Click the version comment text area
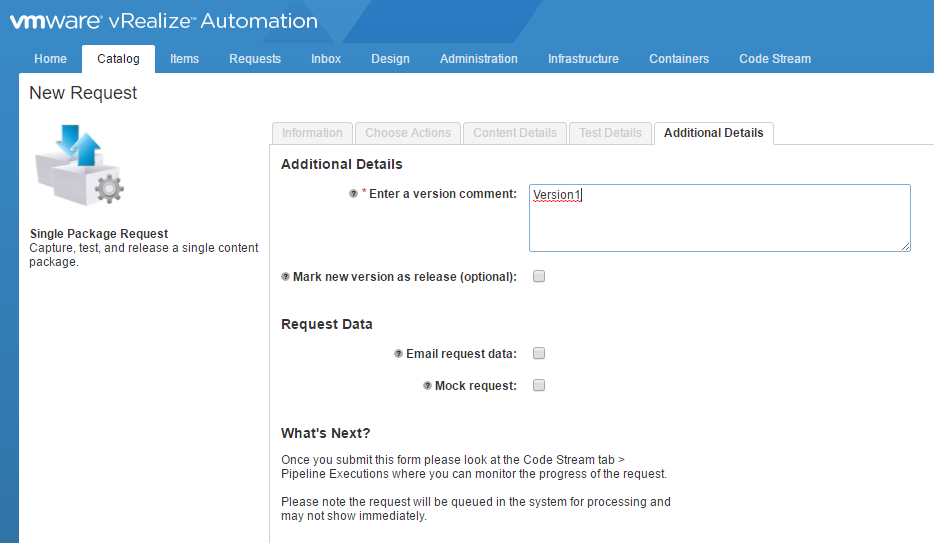The image size is (934, 543). pos(719,218)
